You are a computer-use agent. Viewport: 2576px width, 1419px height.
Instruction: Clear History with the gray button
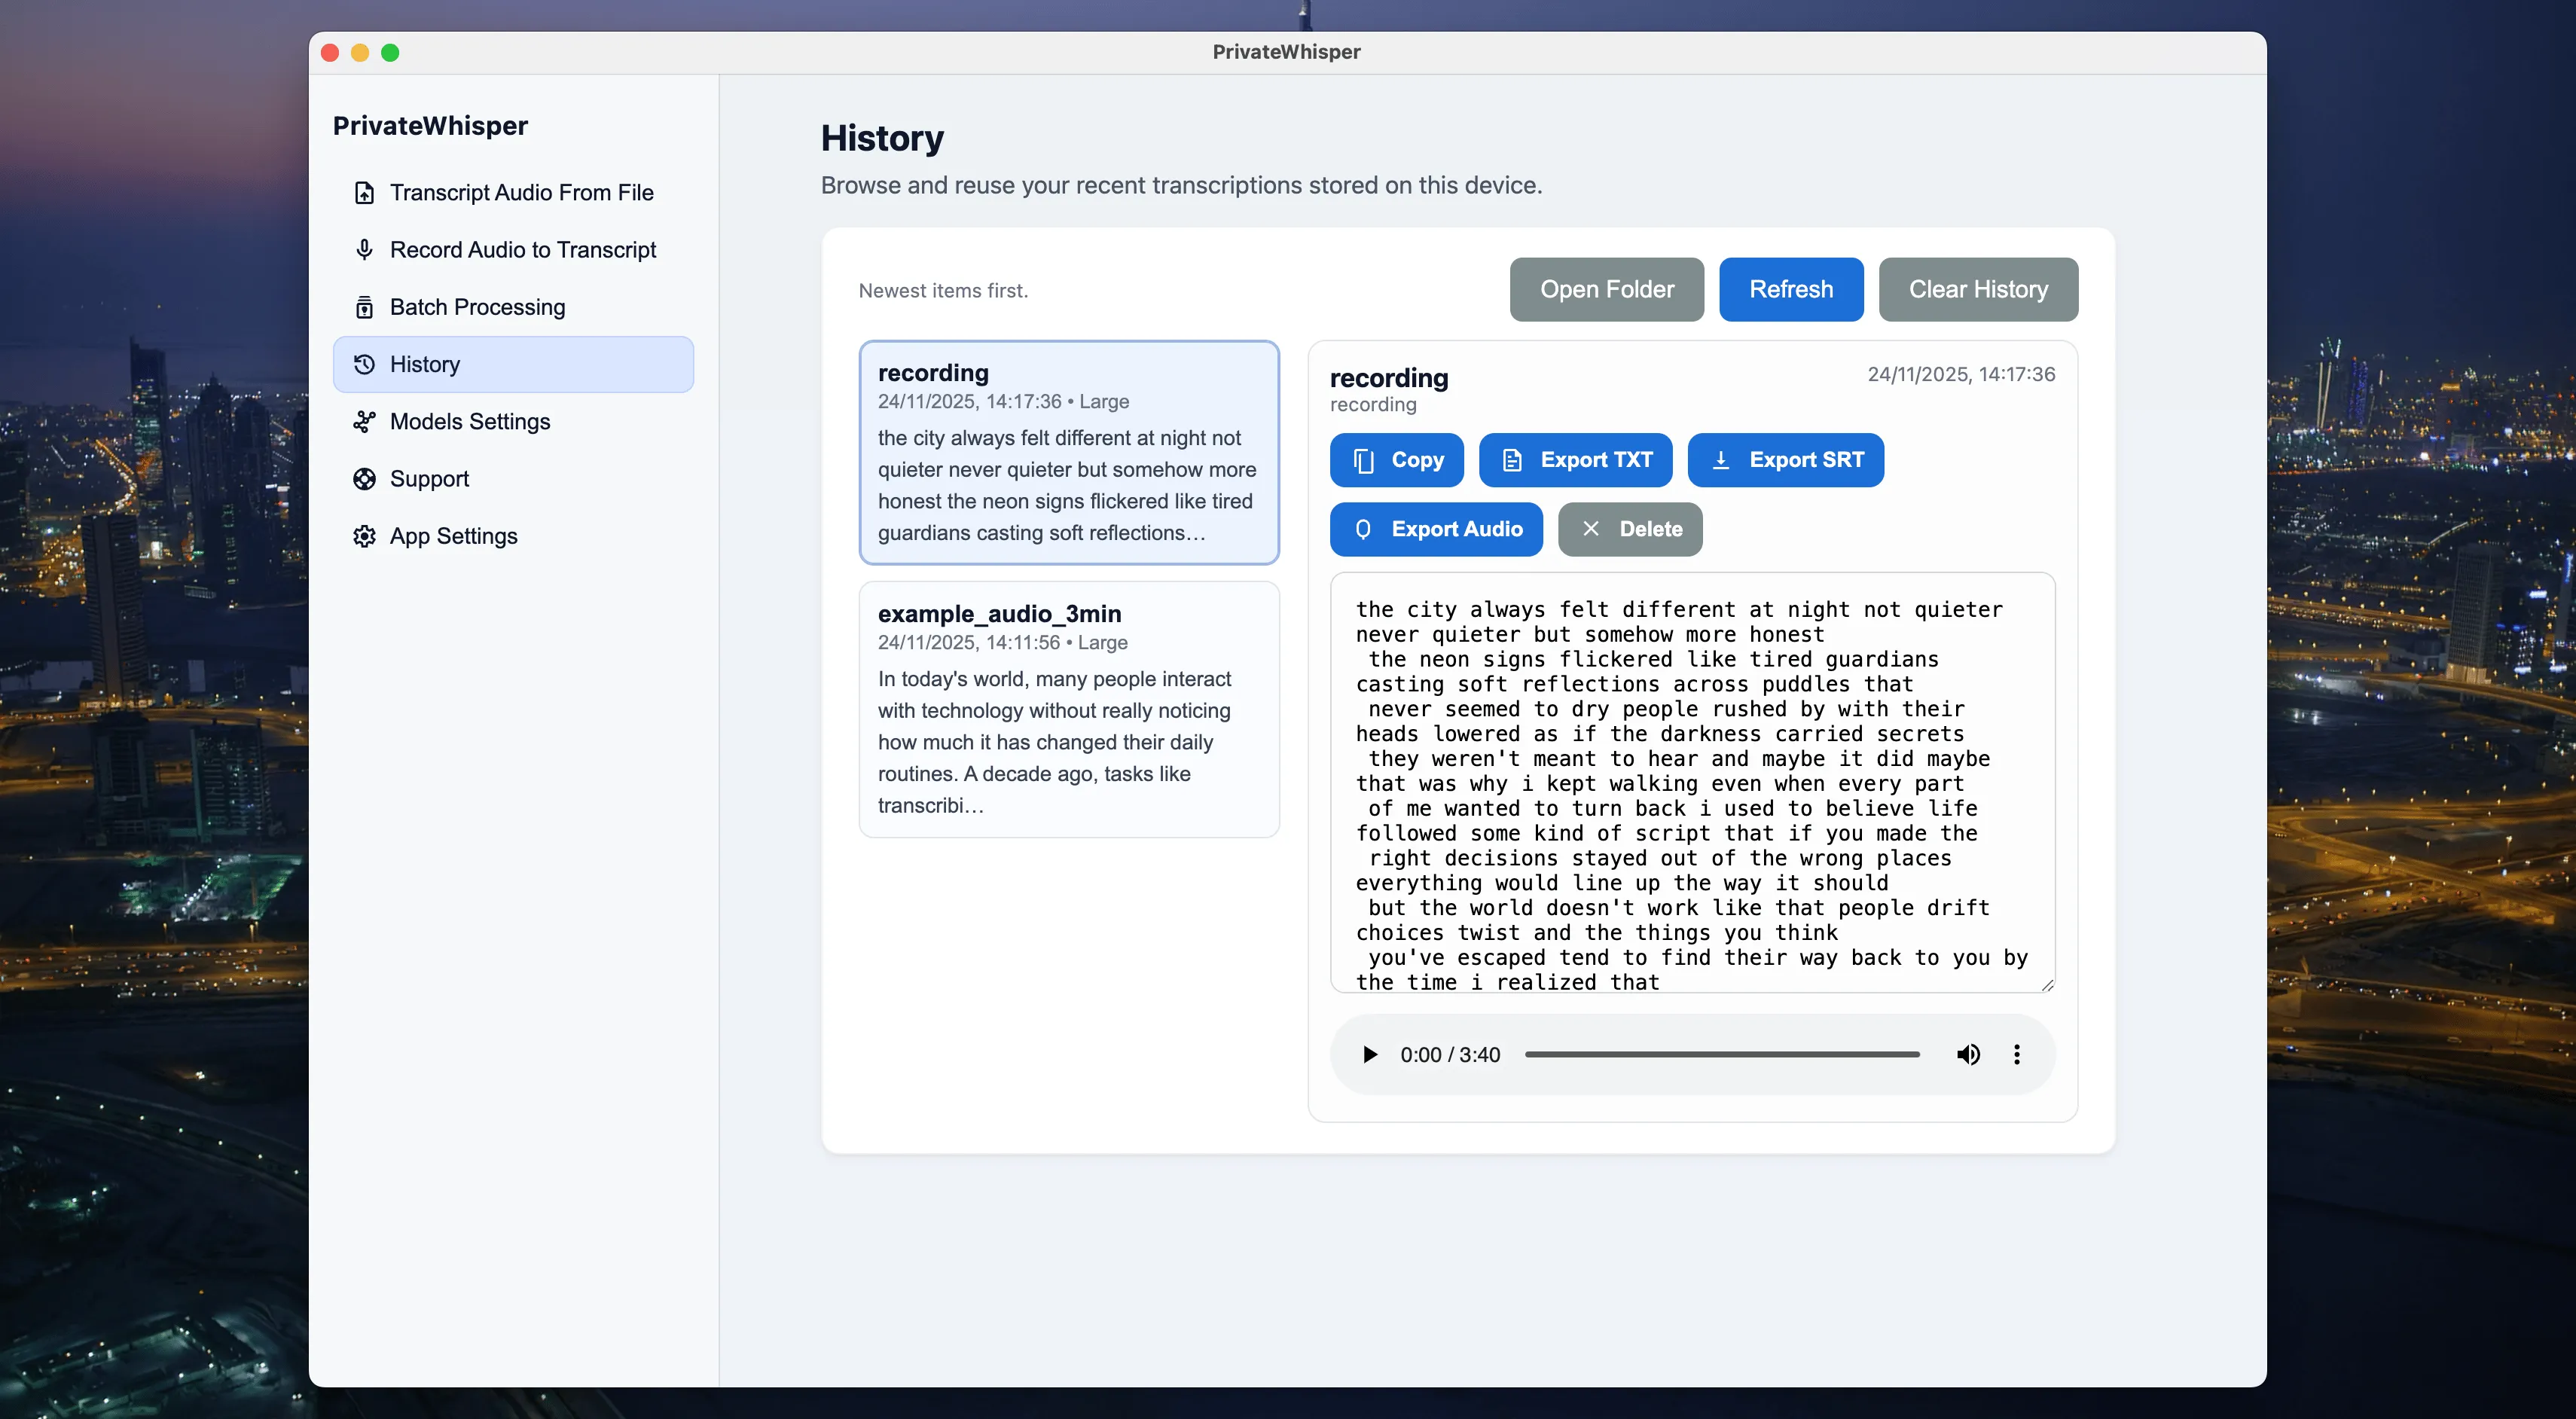pyautogui.click(x=1977, y=289)
